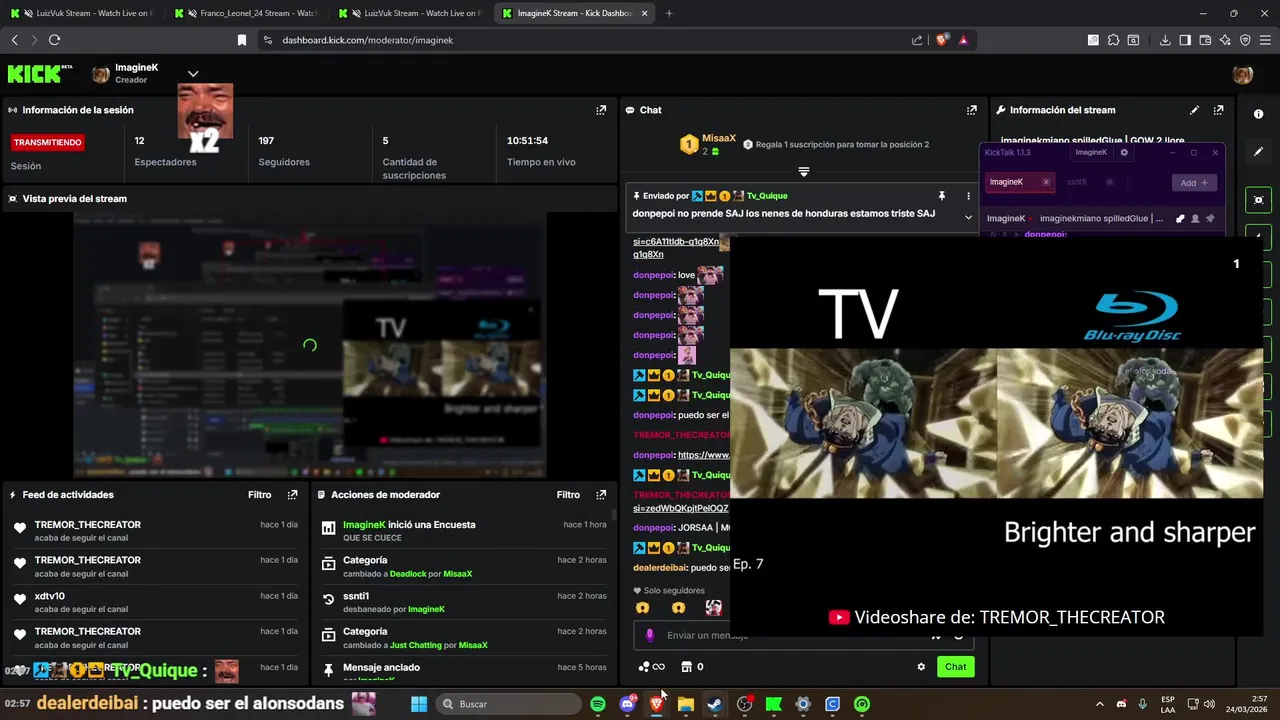Reload the page

[x=54, y=40]
